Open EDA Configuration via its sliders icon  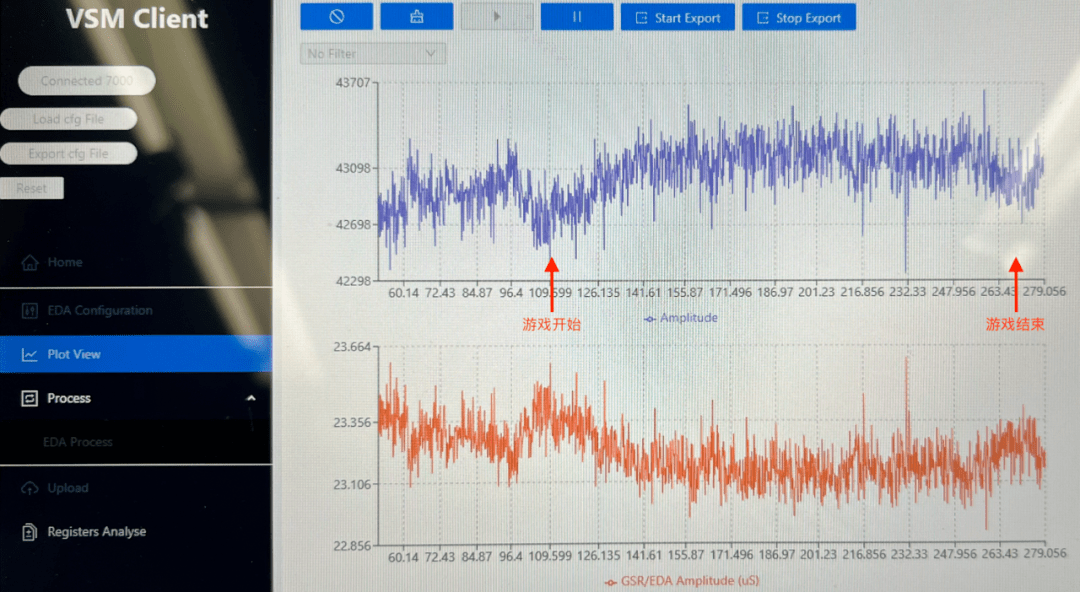coord(29,311)
